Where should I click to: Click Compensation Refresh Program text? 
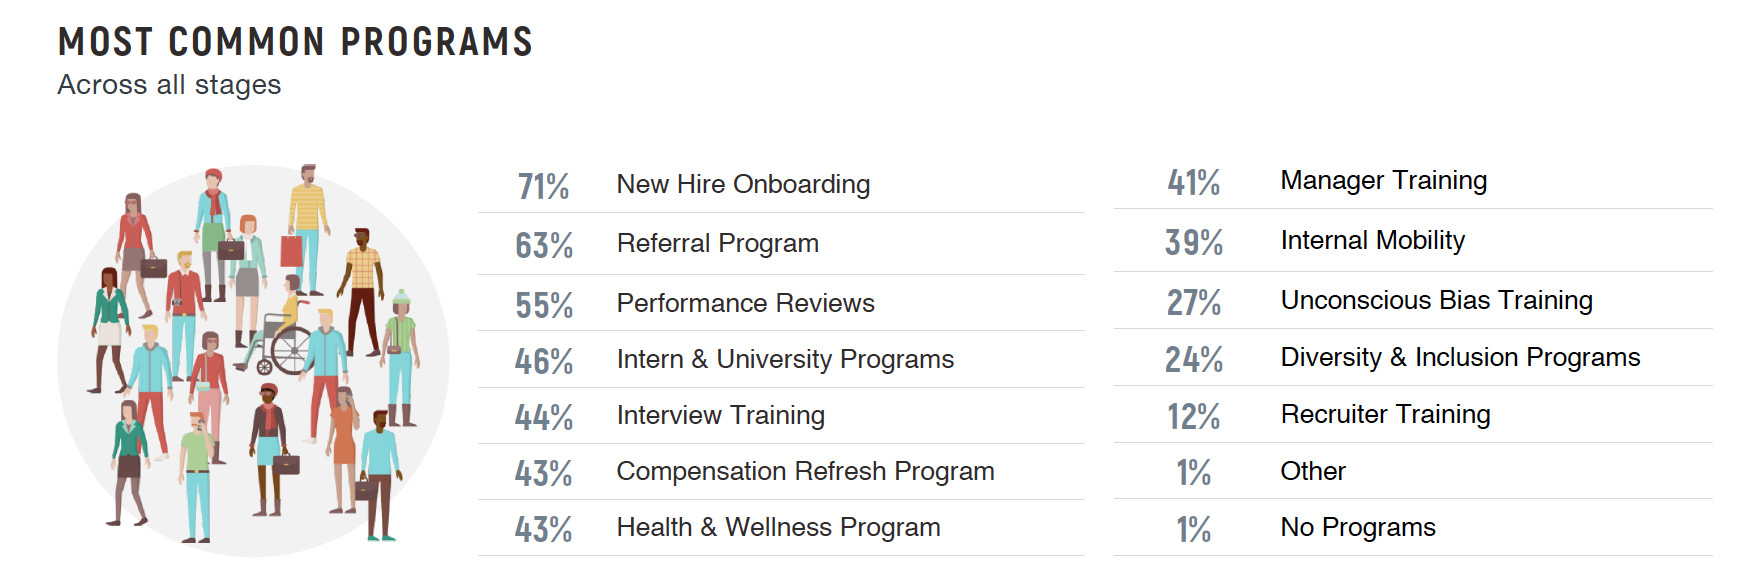(805, 471)
